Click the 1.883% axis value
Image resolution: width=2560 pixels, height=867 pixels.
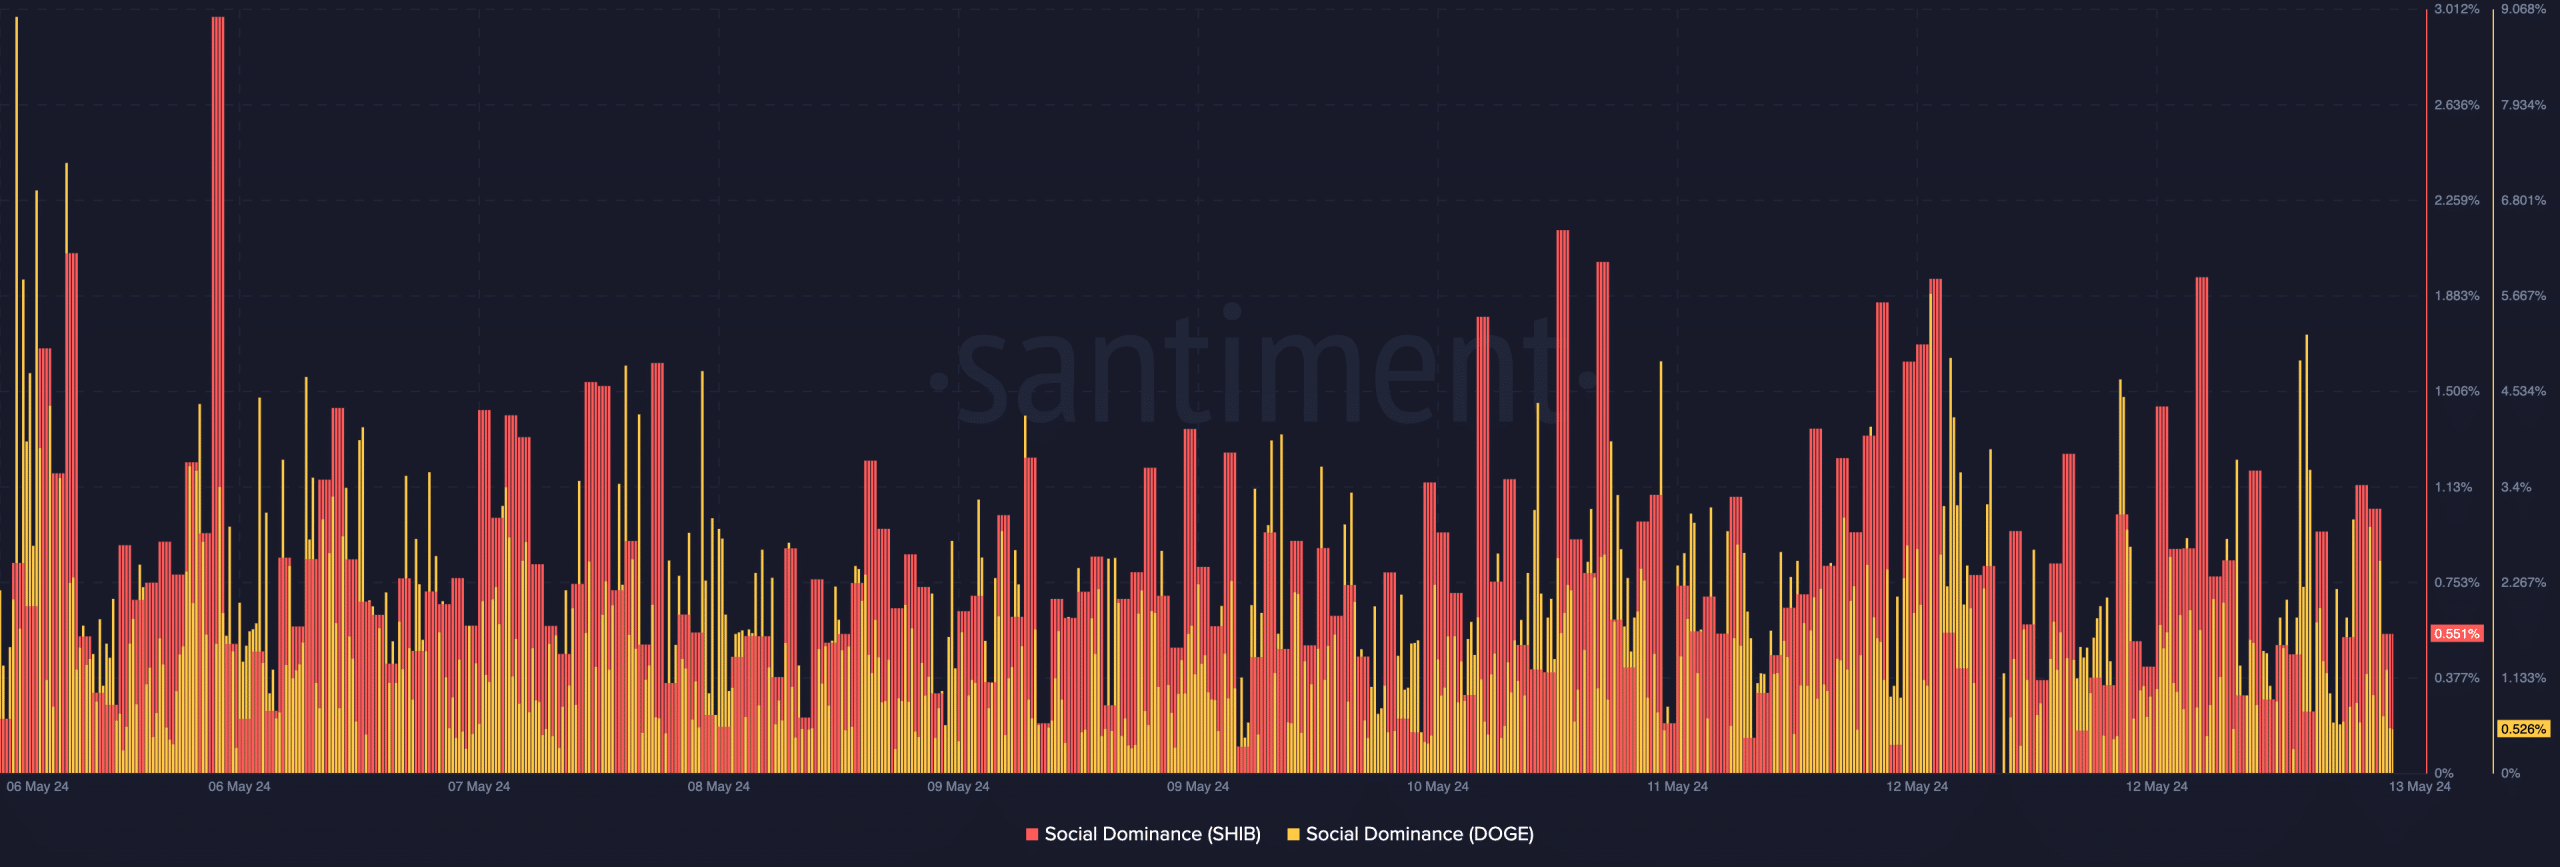click(x=2457, y=296)
